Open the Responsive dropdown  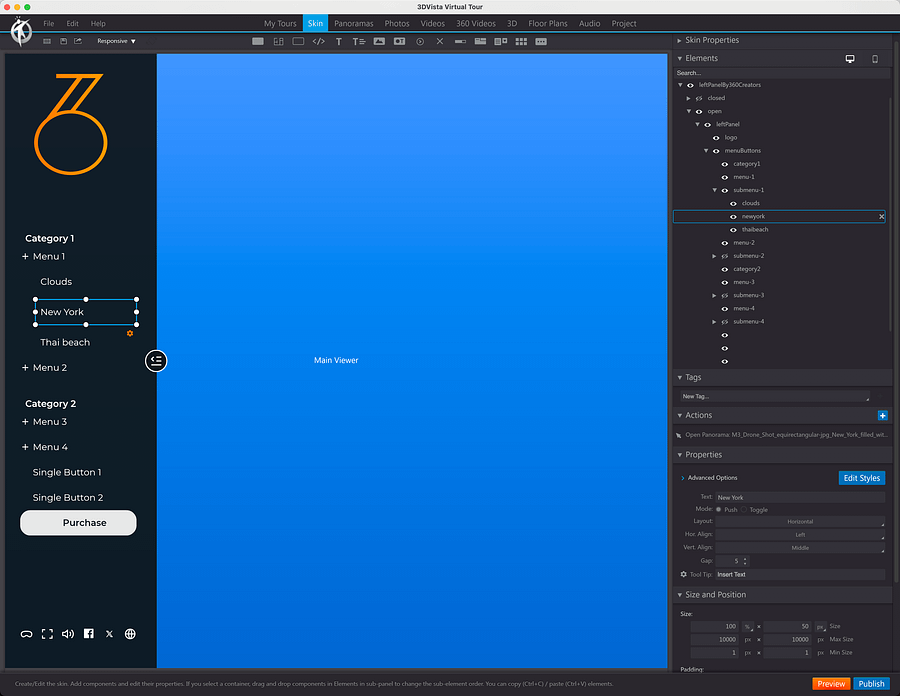(x=116, y=41)
